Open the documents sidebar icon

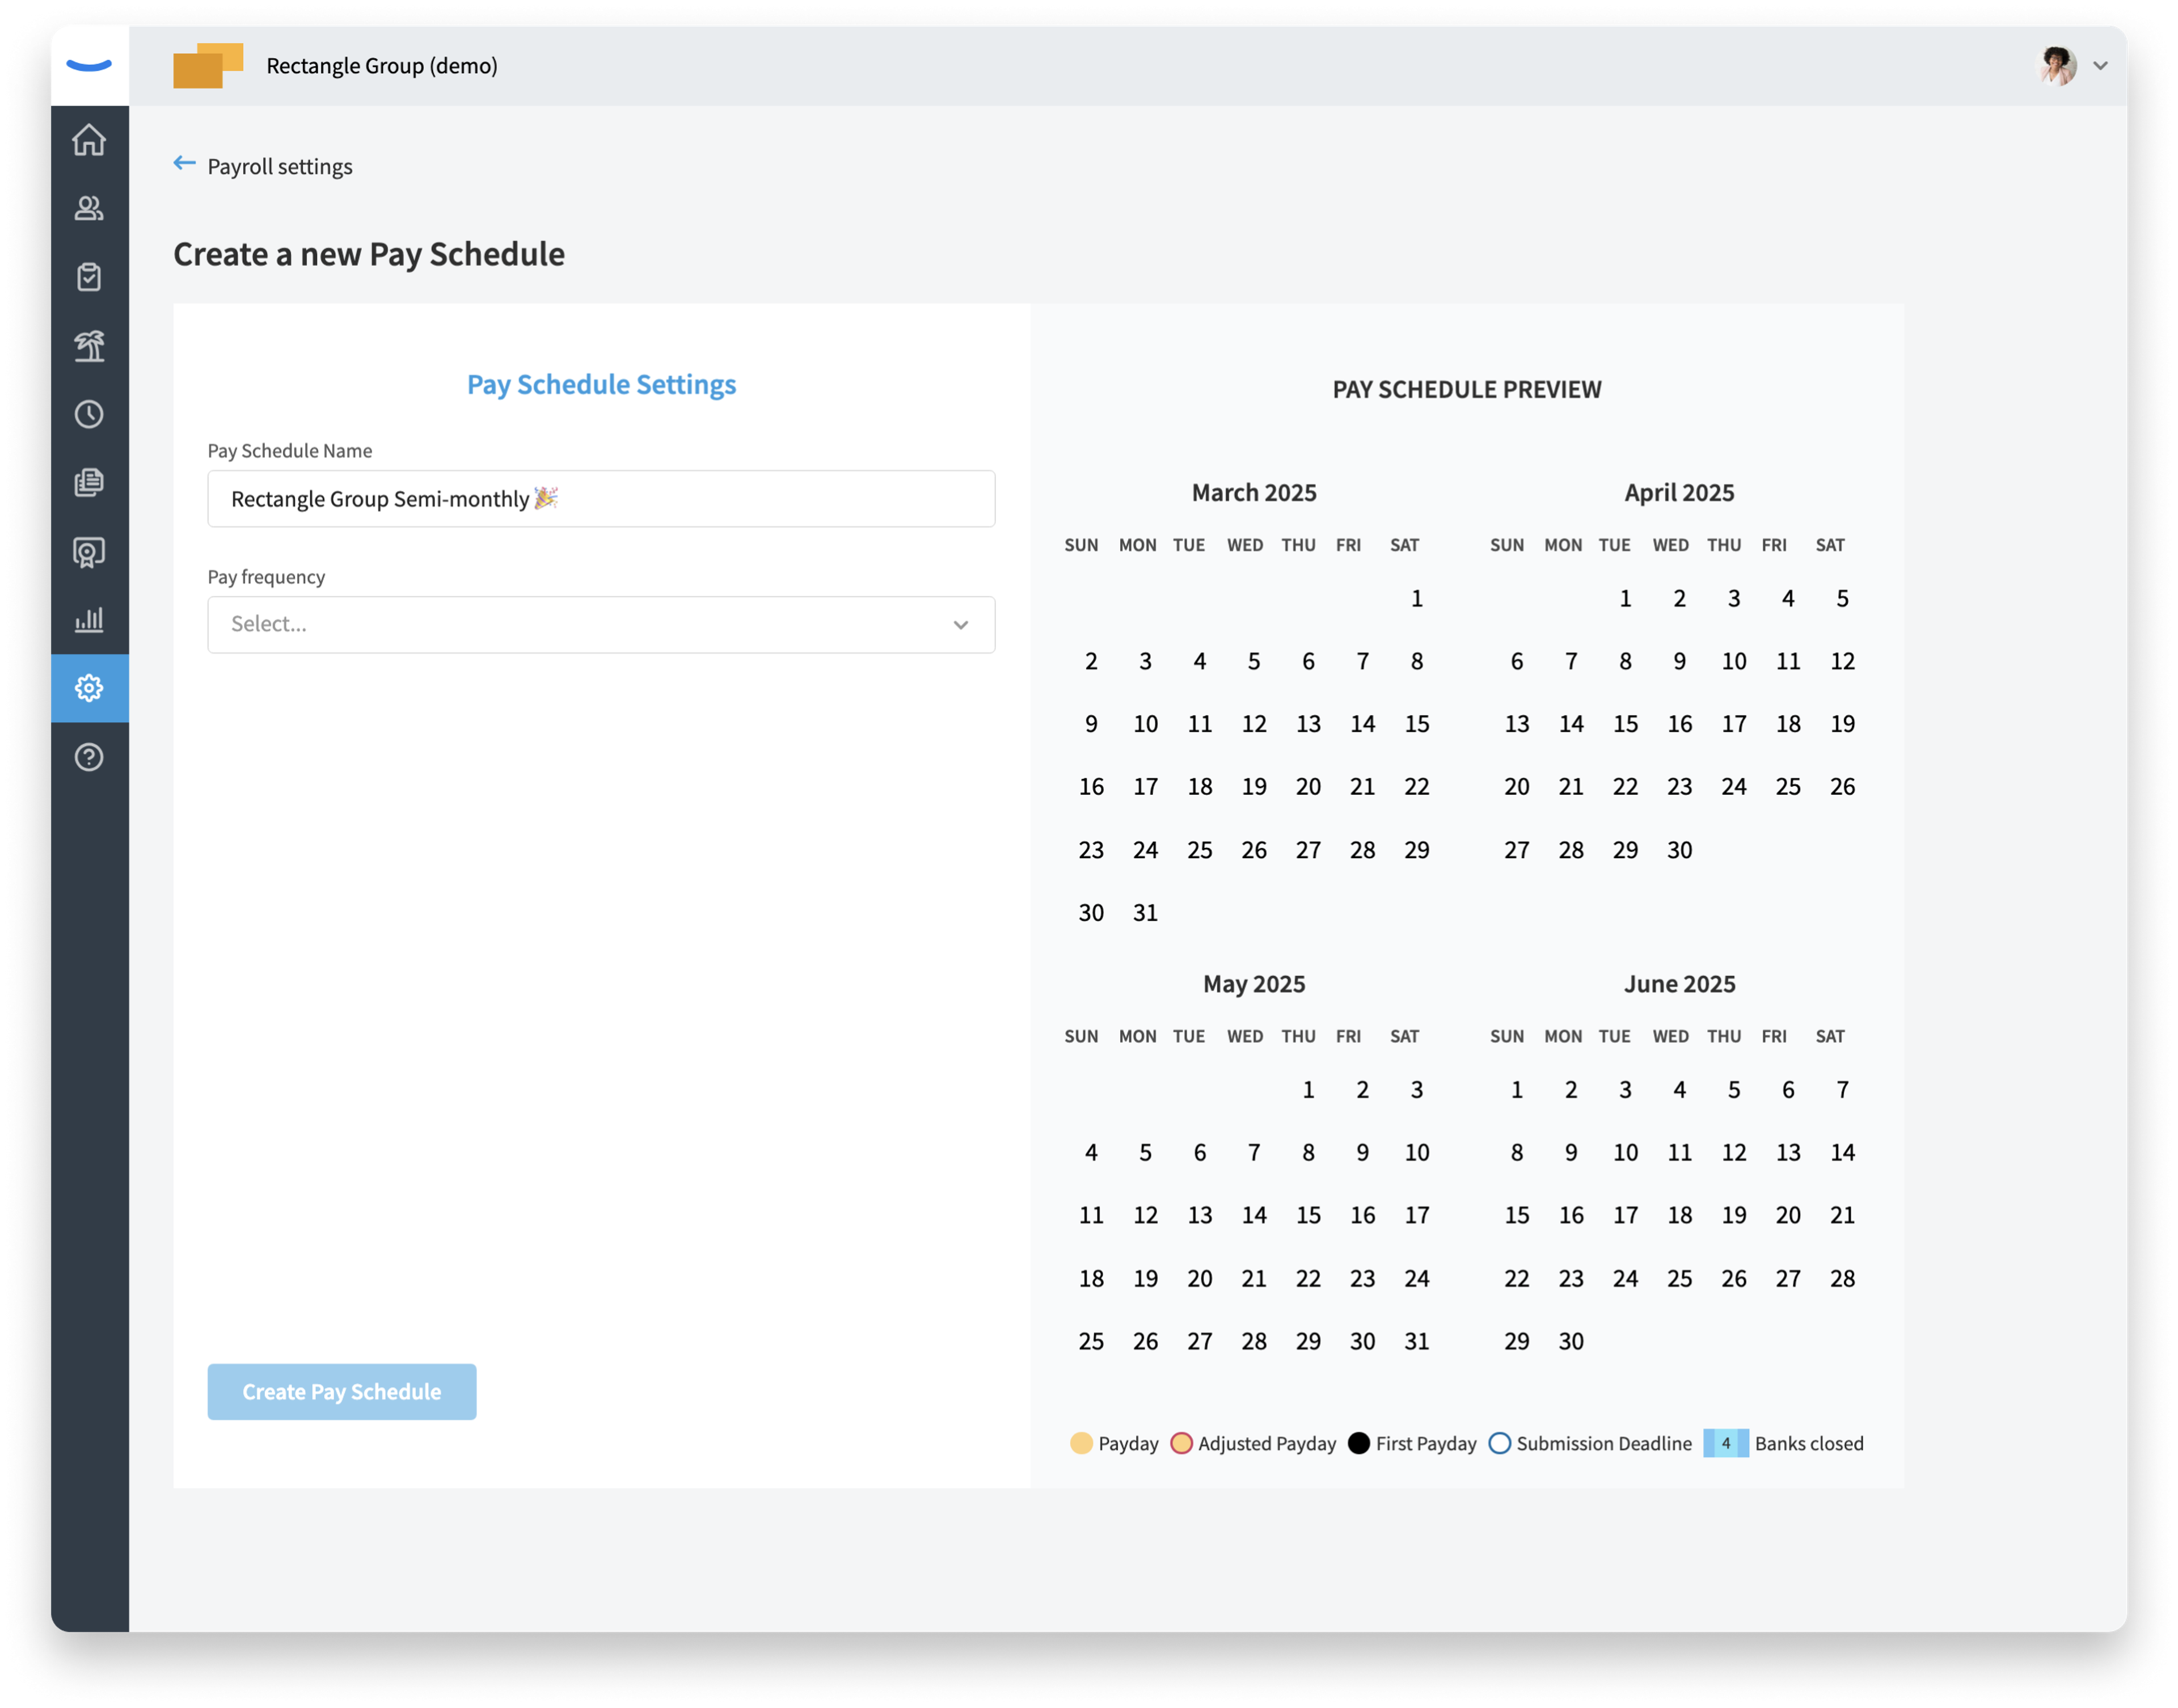89,483
